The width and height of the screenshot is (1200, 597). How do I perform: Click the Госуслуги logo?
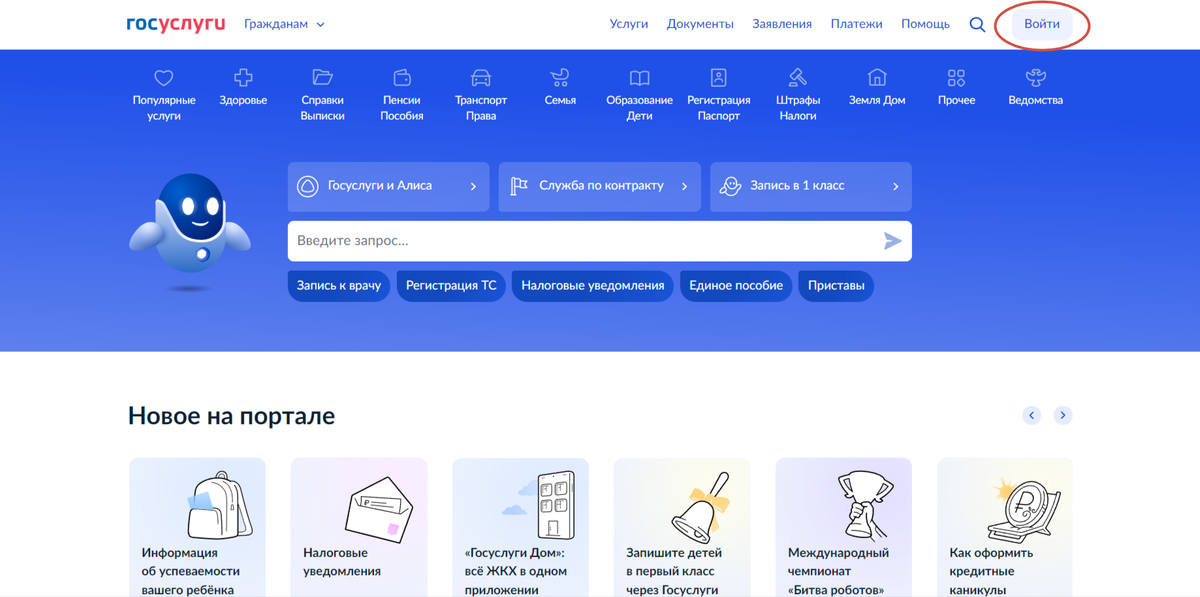176,24
